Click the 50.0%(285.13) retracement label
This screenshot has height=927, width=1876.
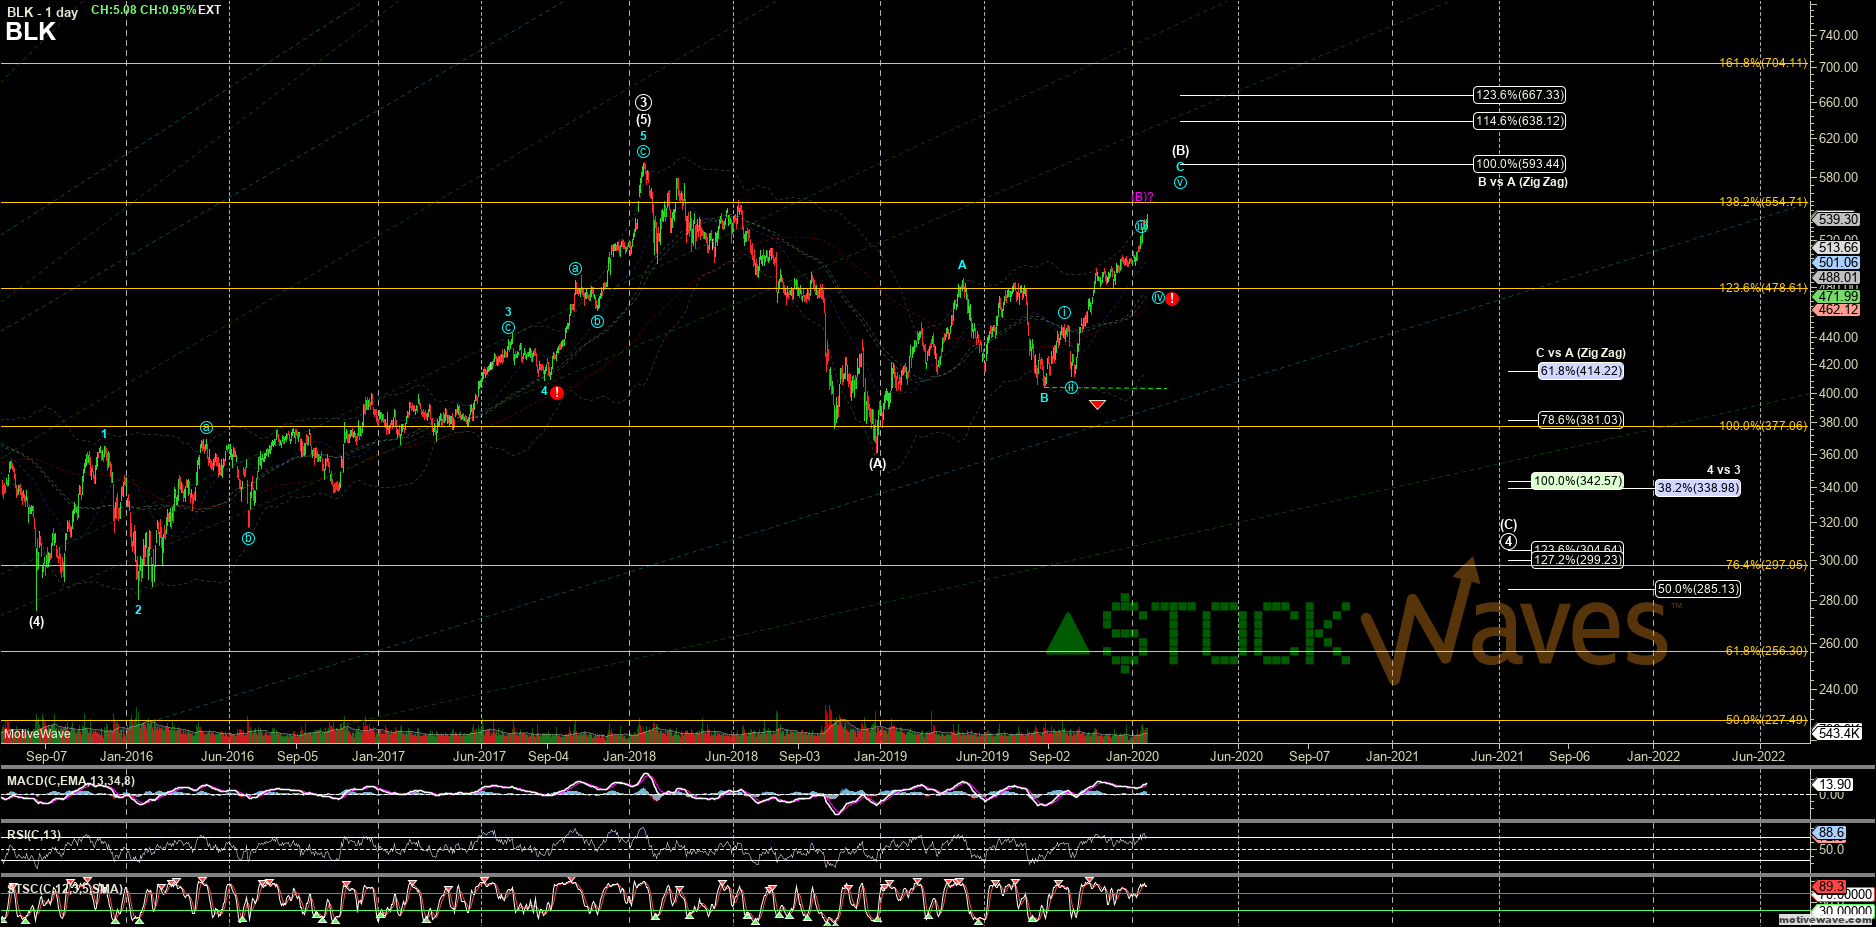[1698, 589]
